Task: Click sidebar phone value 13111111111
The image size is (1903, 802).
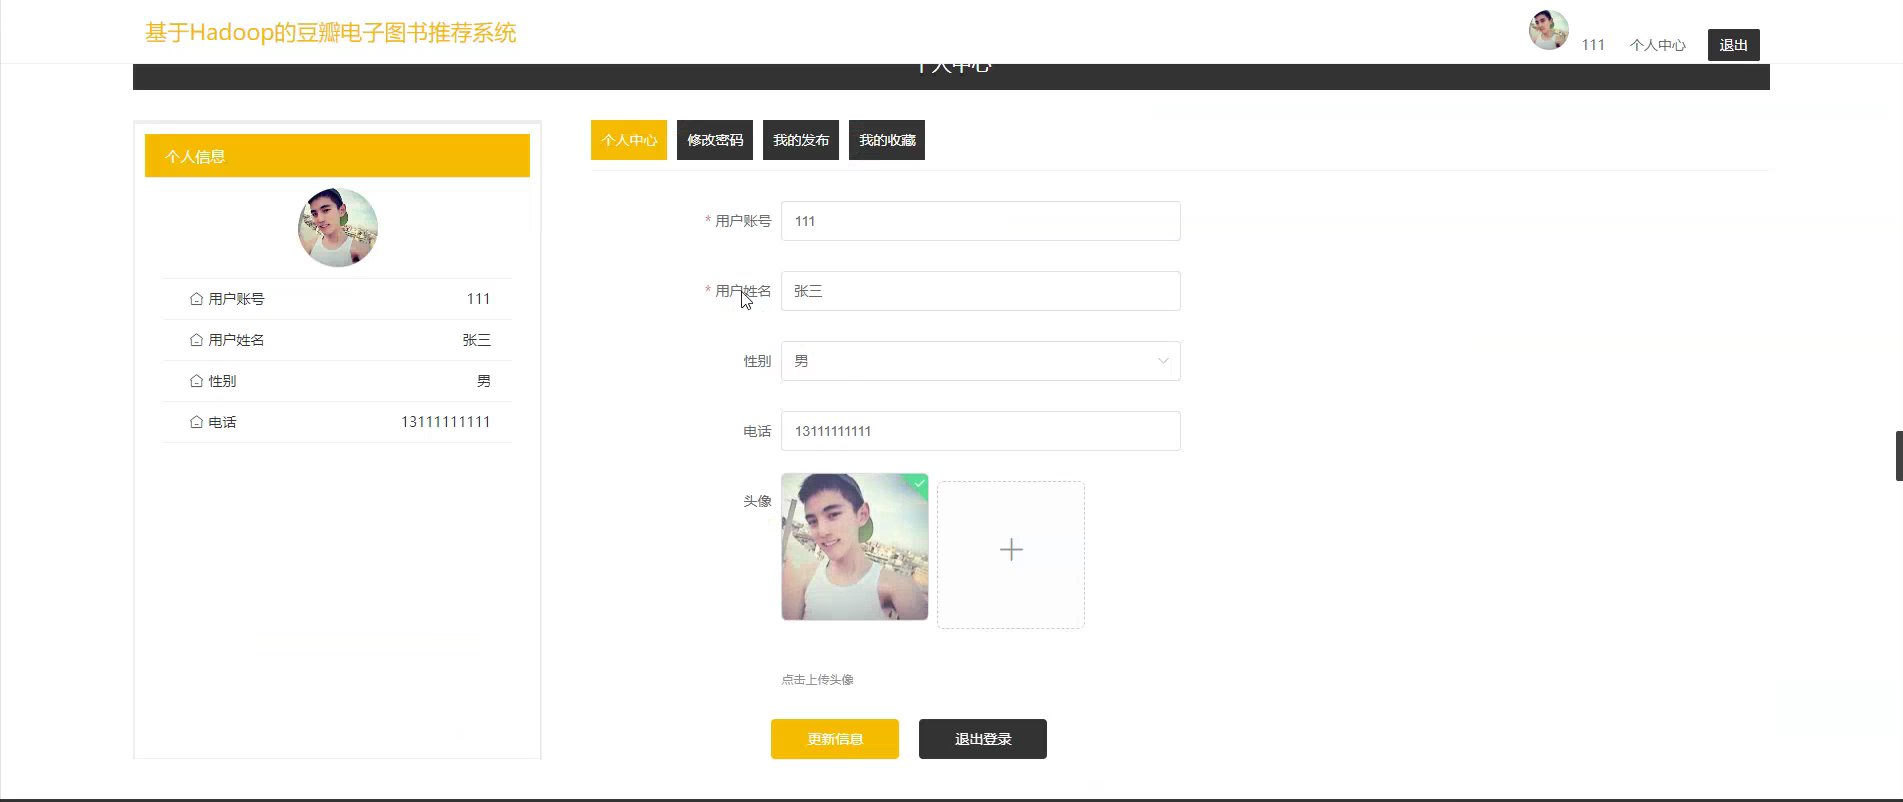Action: [x=446, y=422]
